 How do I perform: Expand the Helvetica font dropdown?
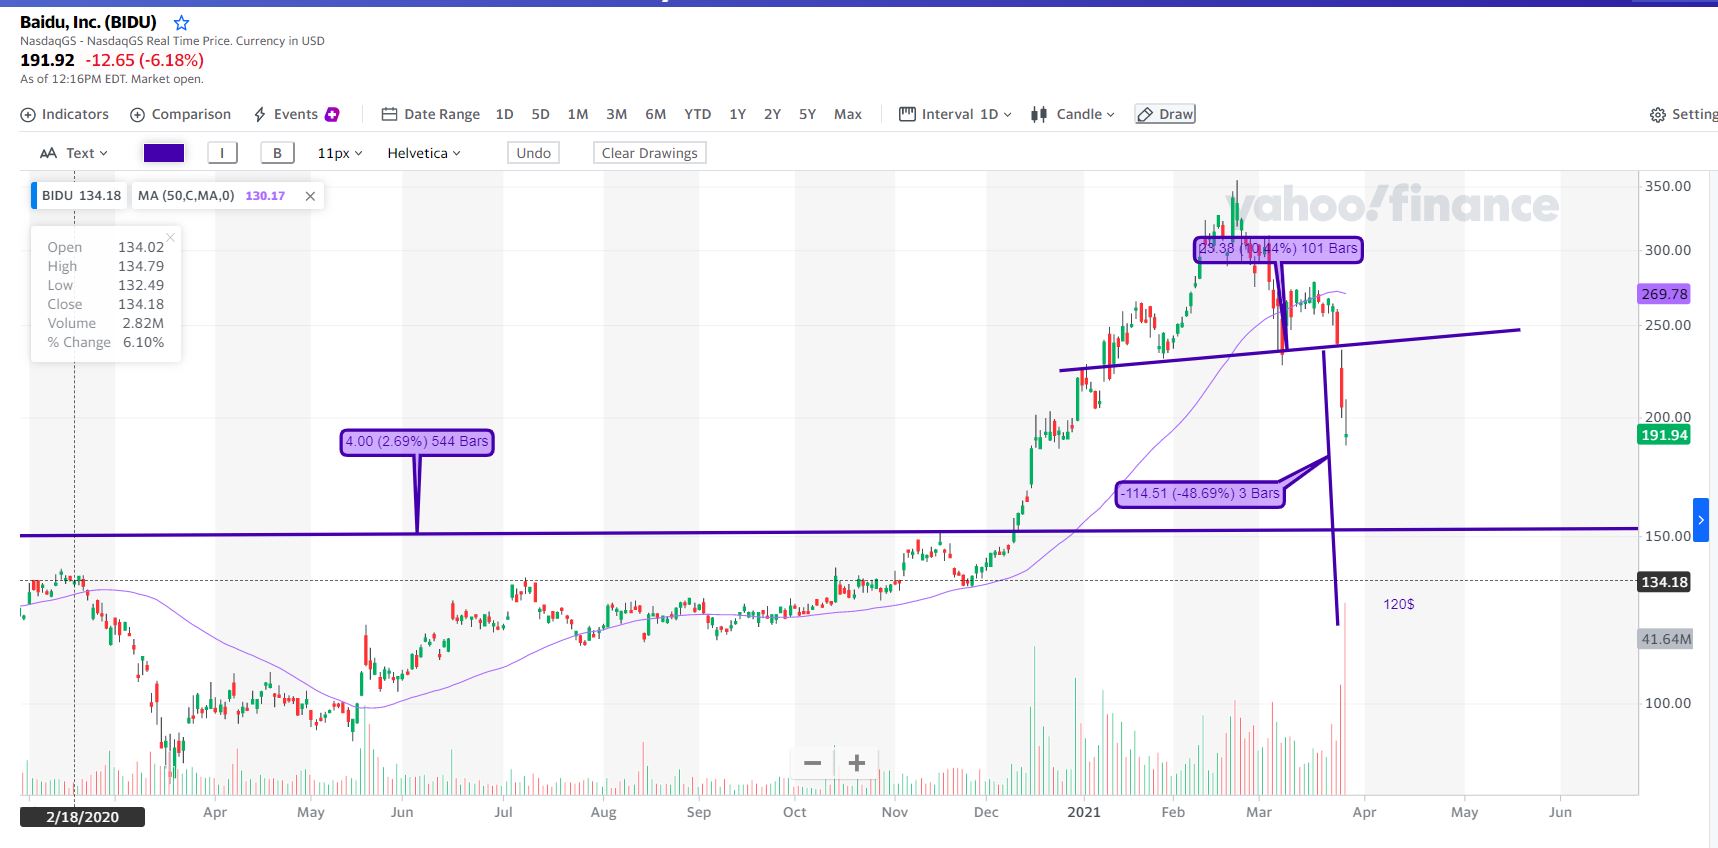pyautogui.click(x=424, y=153)
